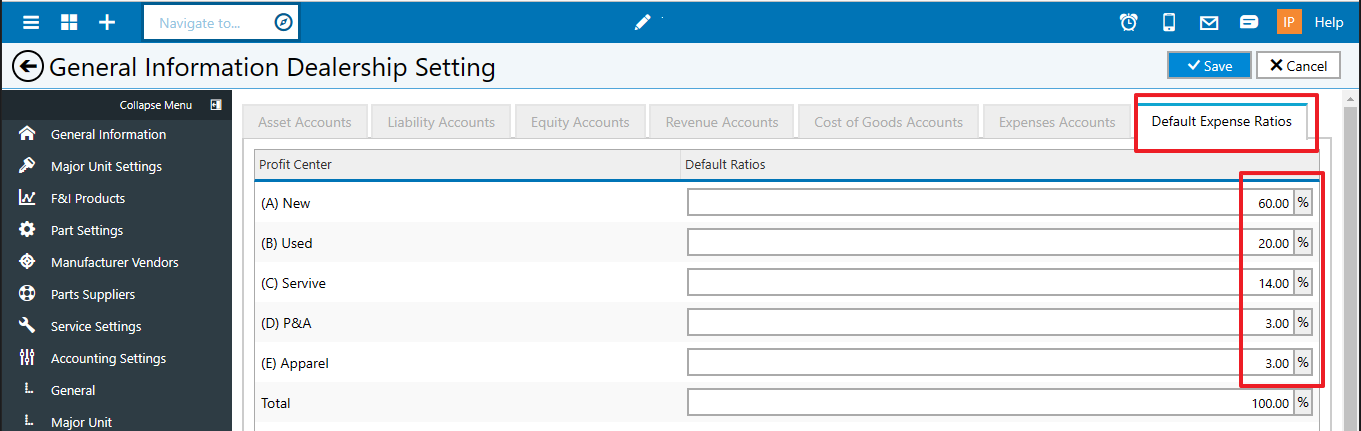Image resolution: width=1361 pixels, height=431 pixels.
Task: Click the pencil edit icon
Action: pyautogui.click(x=643, y=22)
